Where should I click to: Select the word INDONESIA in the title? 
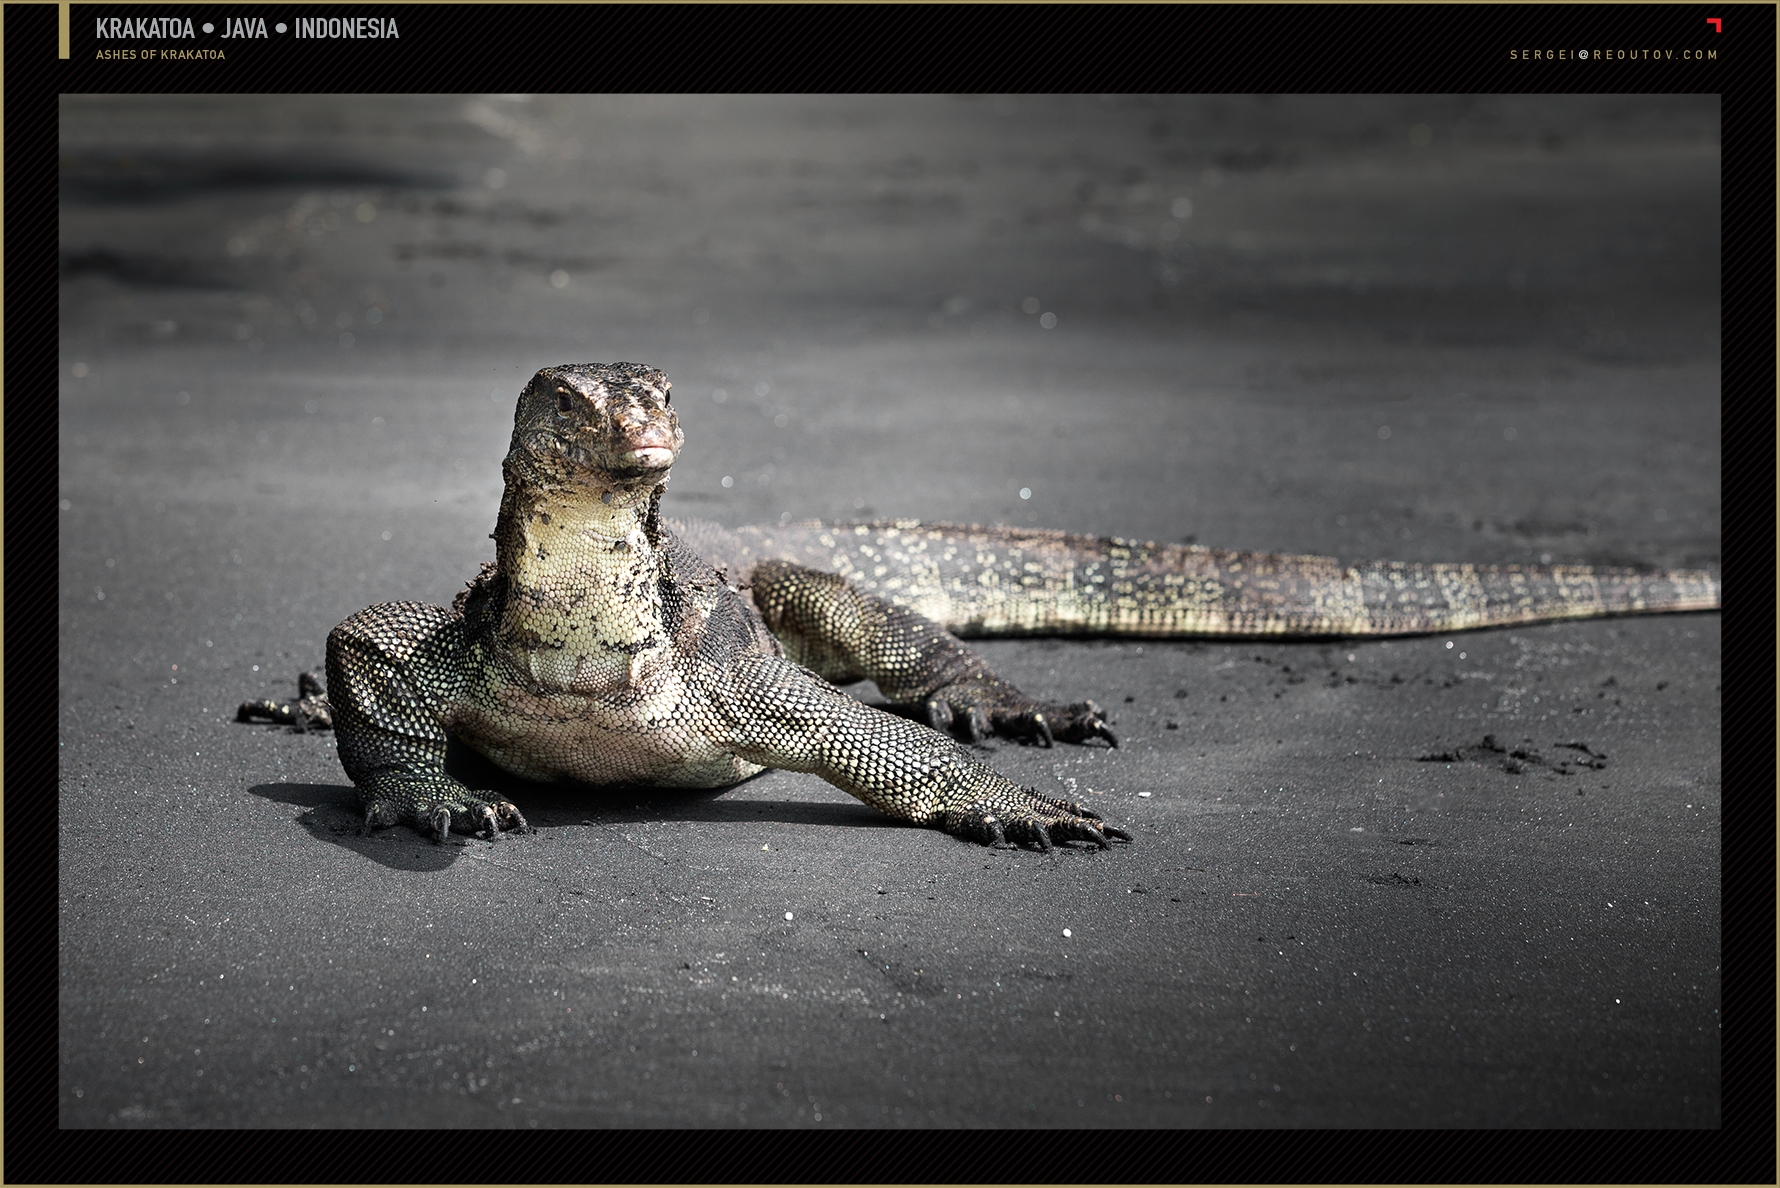pos(346,29)
